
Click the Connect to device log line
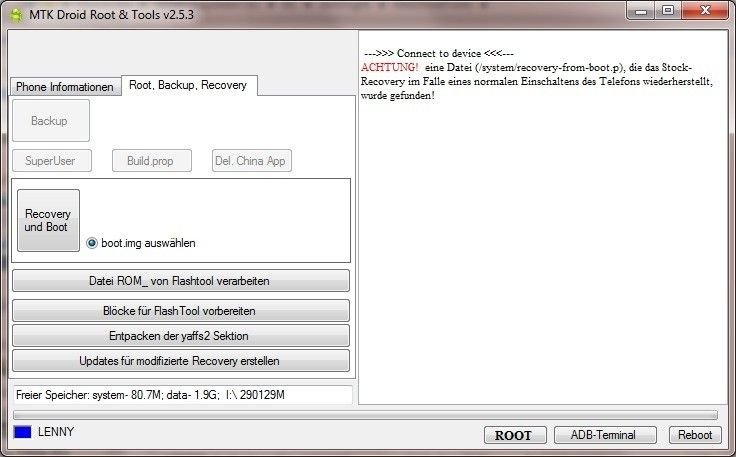pyautogui.click(x=438, y=53)
